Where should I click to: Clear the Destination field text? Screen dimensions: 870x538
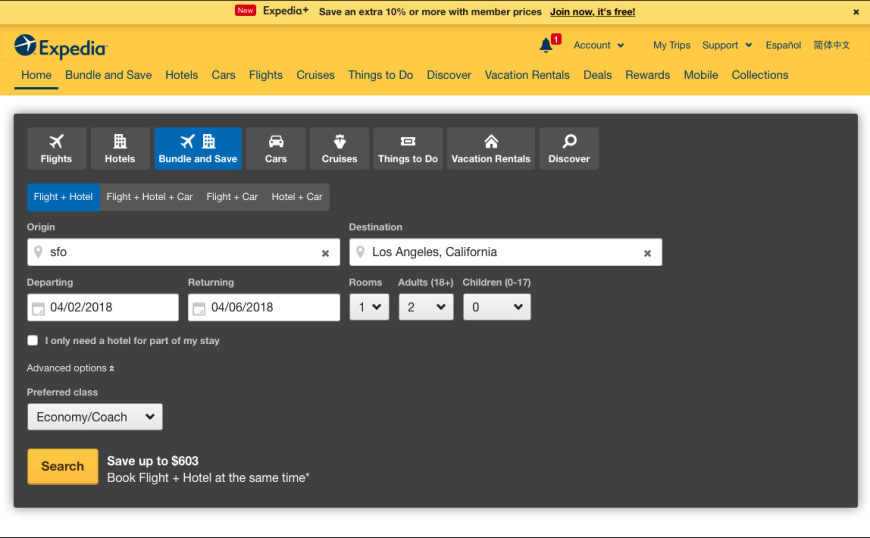pyautogui.click(x=647, y=253)
